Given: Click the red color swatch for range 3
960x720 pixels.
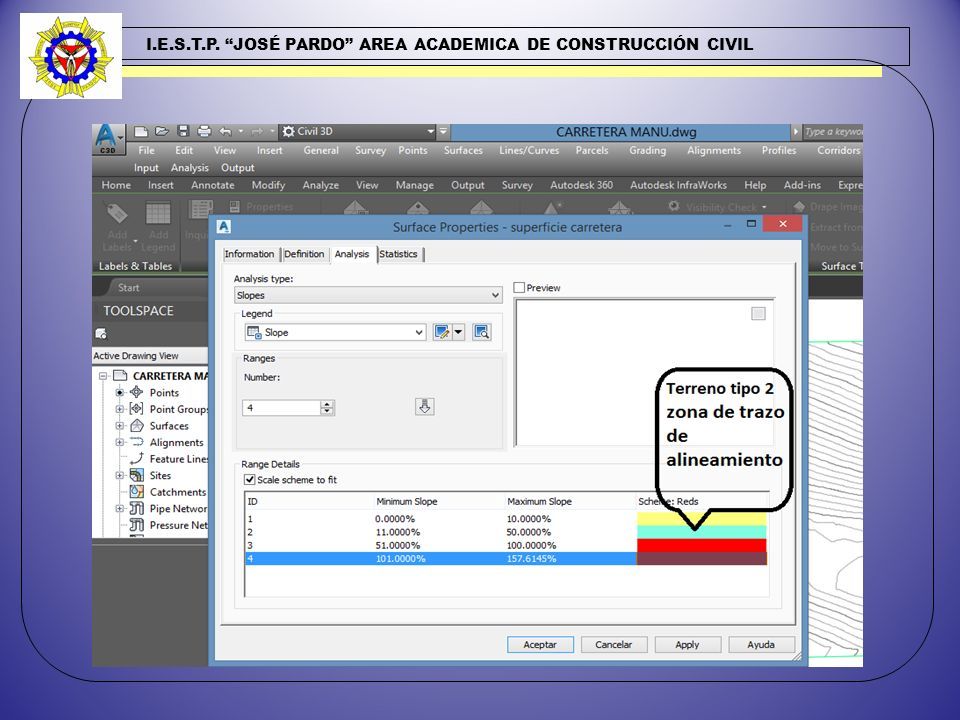Looking at the screenshot, I should 702,545.
